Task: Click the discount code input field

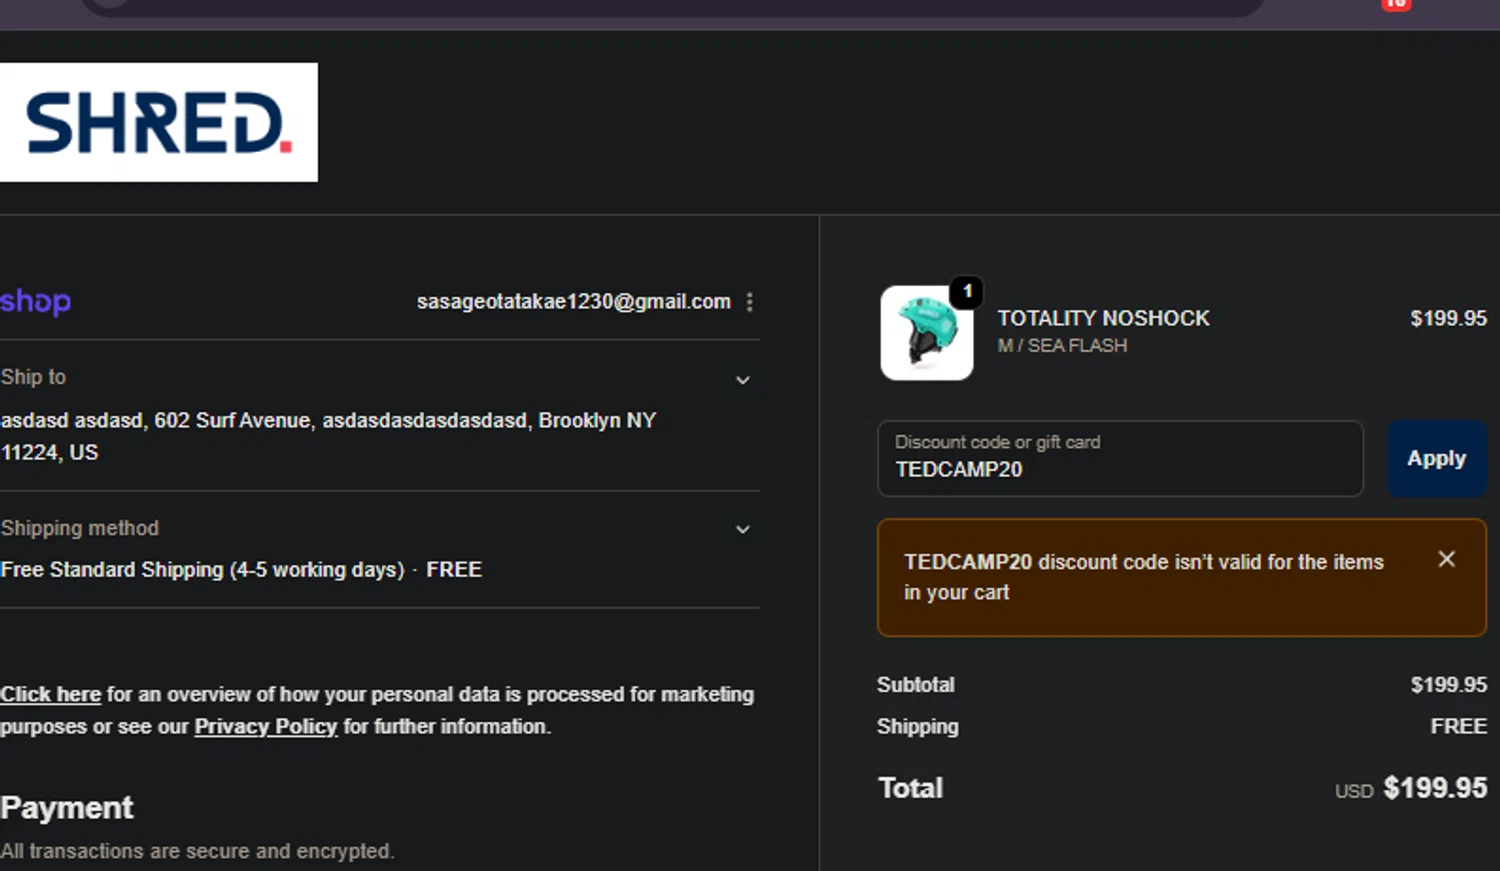Action: click(1120, 458)
